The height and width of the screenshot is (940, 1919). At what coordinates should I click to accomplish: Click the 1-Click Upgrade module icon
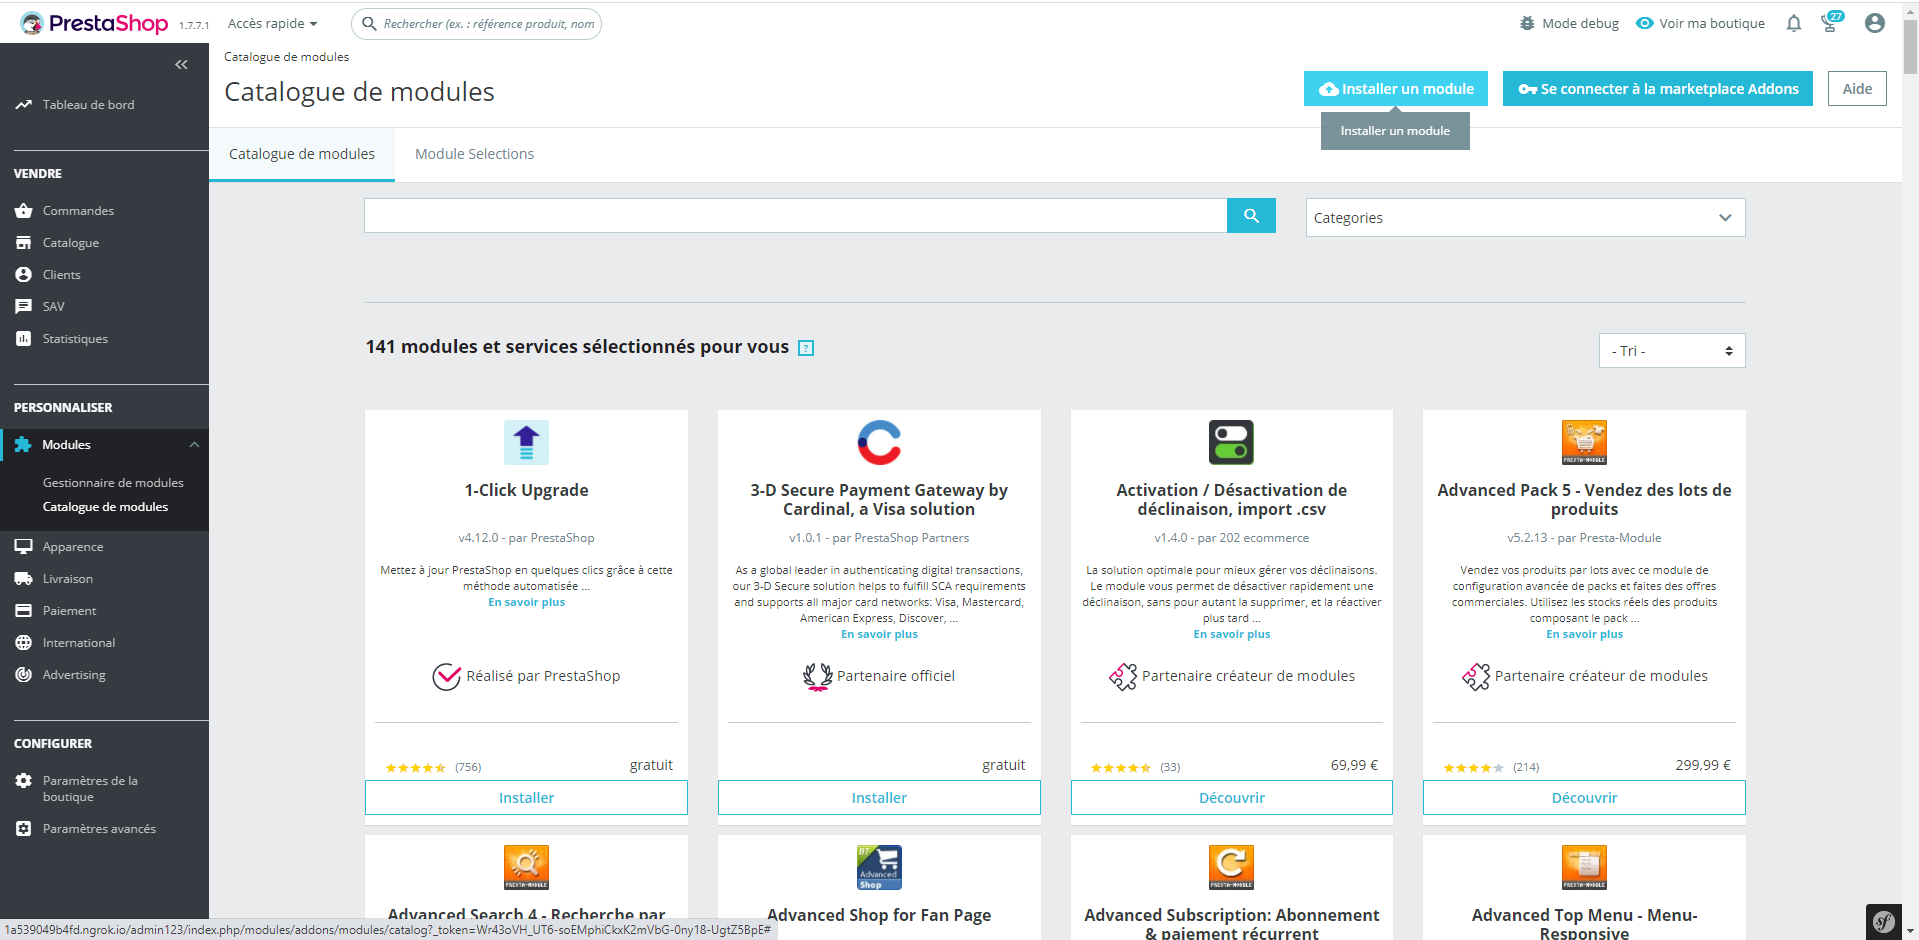pyautogui.click(x=526, y=442)
